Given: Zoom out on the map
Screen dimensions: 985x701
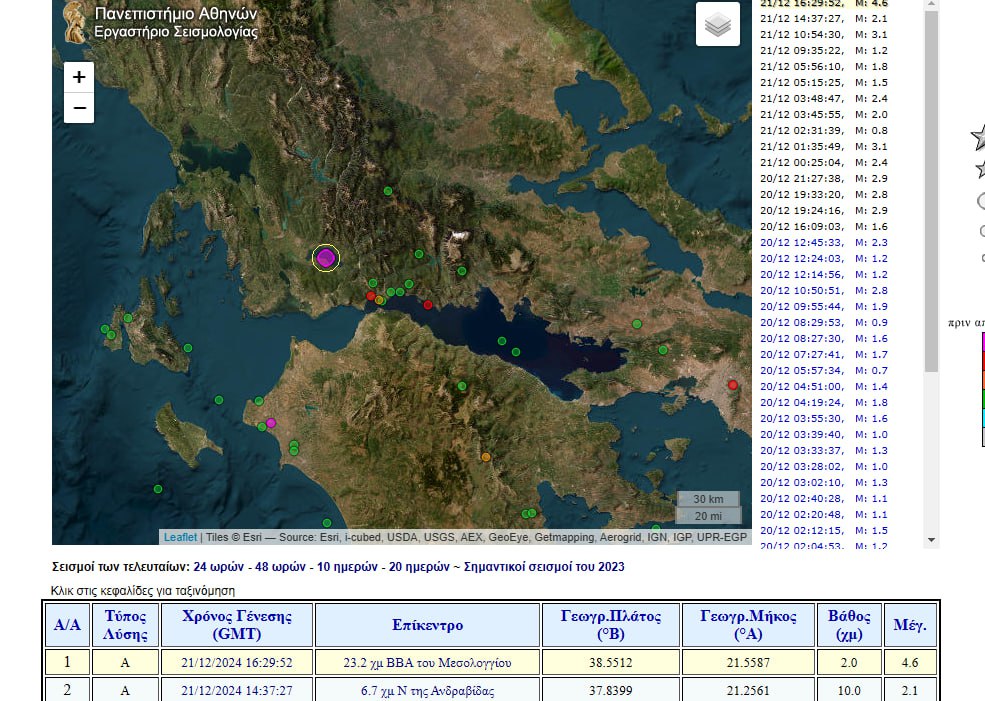Looking at the screenshot, I should (79, 108).
